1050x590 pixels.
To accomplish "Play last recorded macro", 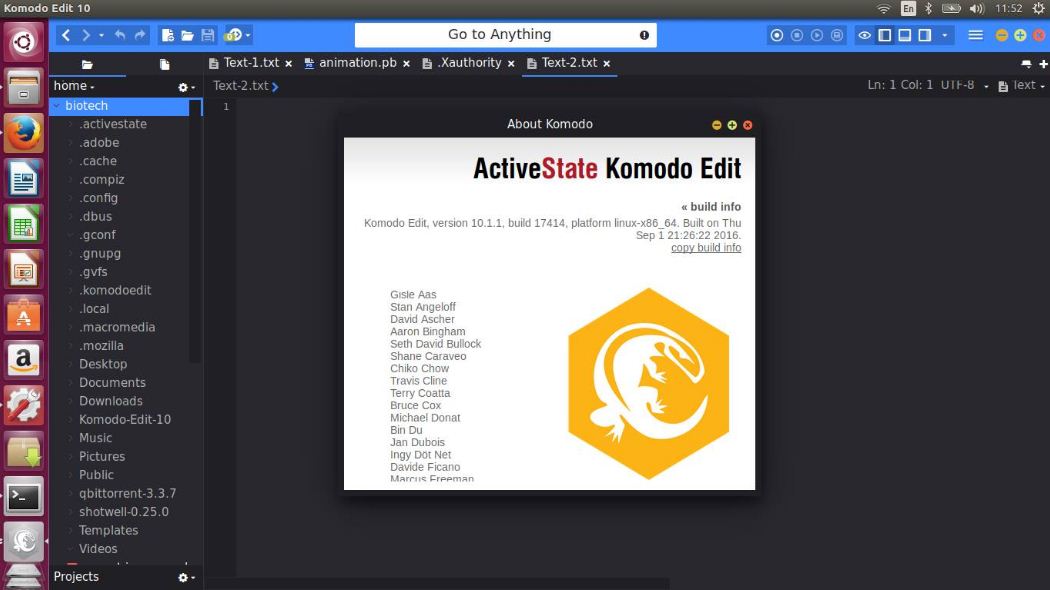I will [x=817, y=35].
